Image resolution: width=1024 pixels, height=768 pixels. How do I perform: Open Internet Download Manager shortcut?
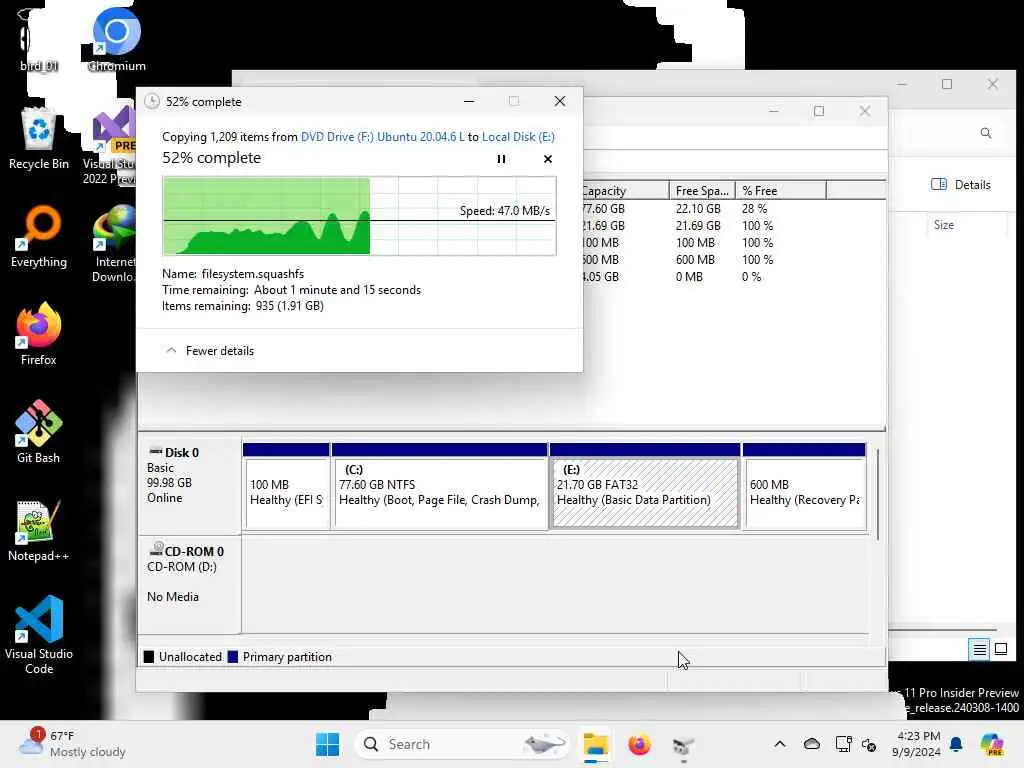tap(114, 243)
